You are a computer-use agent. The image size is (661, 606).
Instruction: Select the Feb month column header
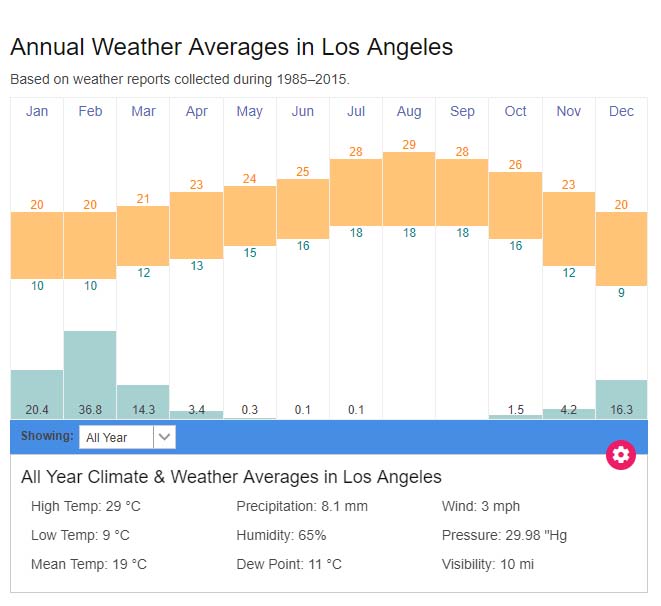pos(90,111)
